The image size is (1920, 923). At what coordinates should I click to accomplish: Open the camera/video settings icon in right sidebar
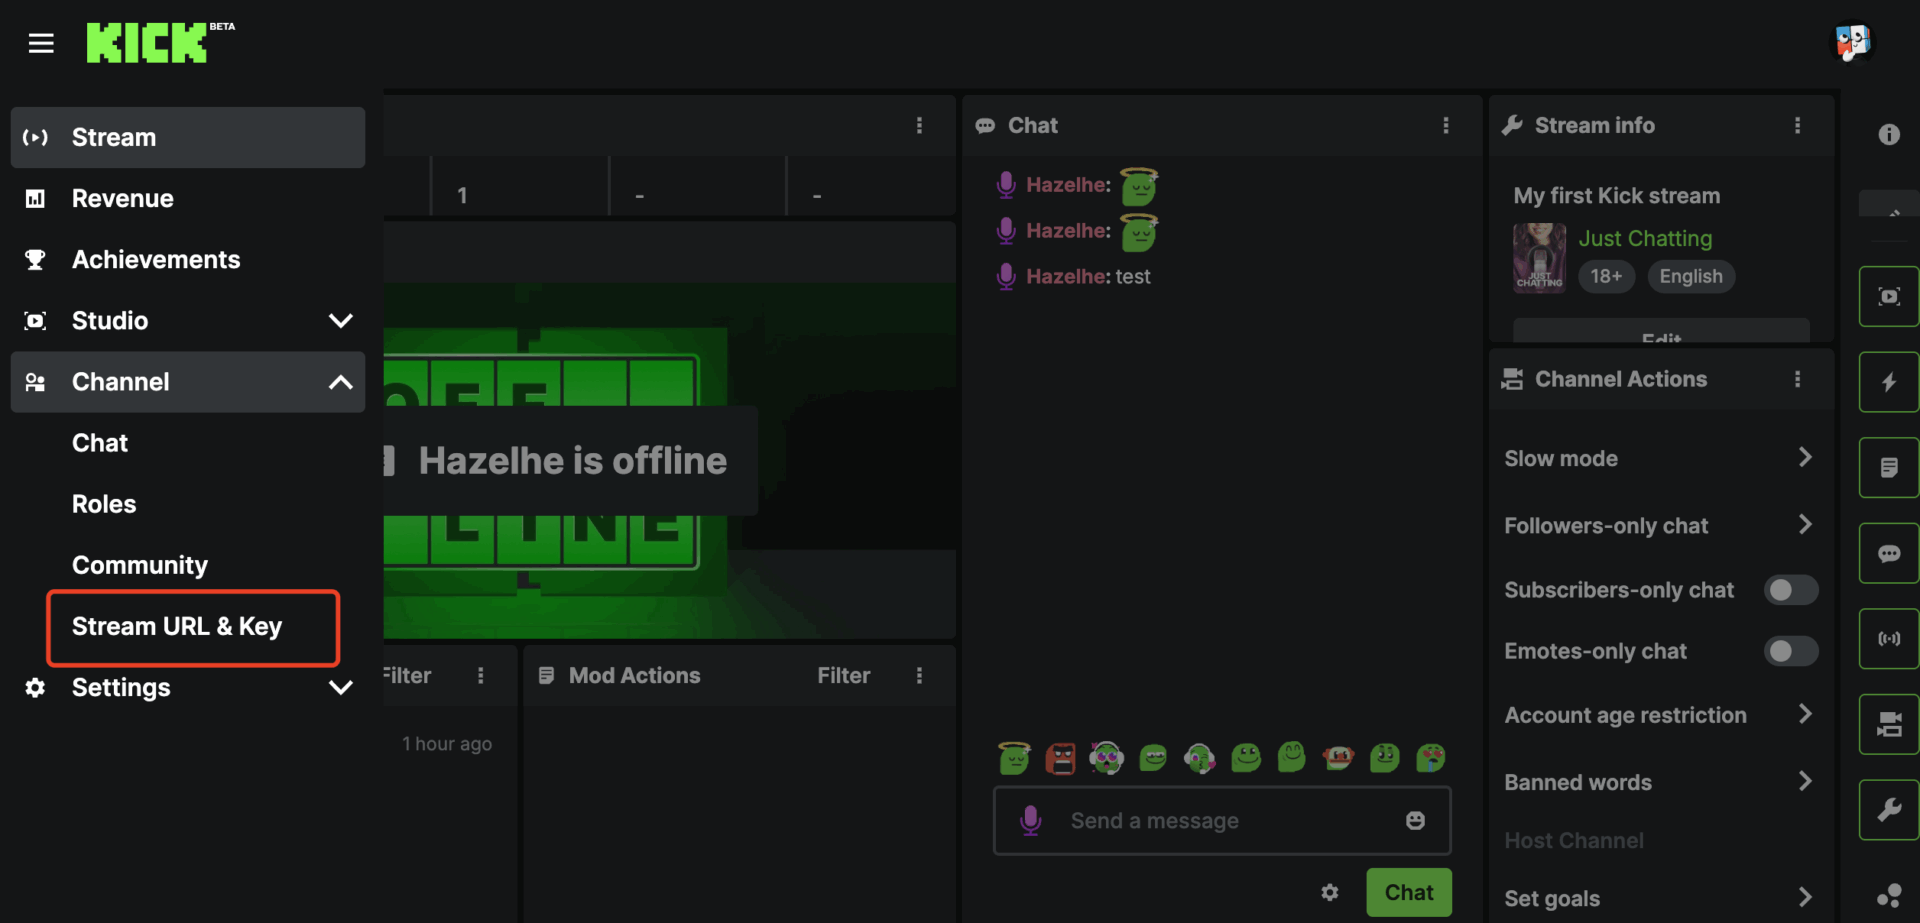[1888, 724]
